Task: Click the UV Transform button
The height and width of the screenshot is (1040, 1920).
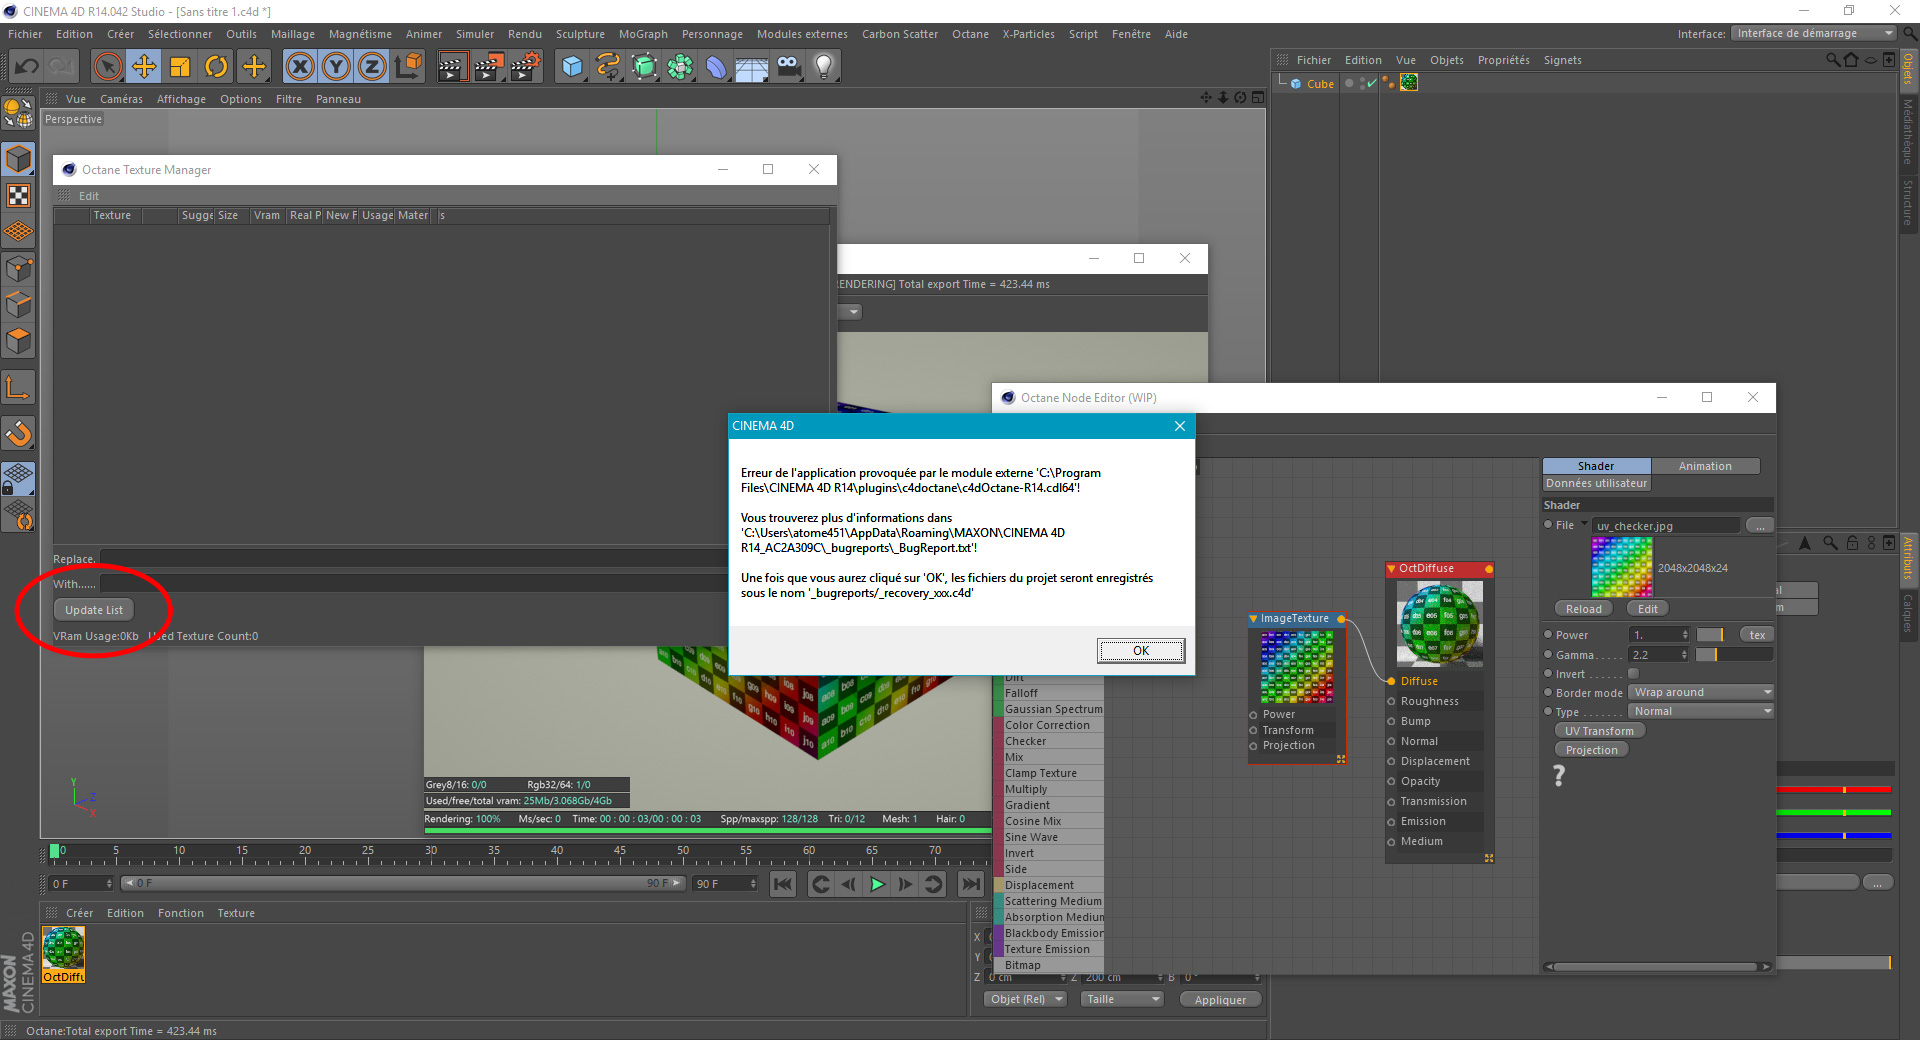Action: (x=1599, y=731)
